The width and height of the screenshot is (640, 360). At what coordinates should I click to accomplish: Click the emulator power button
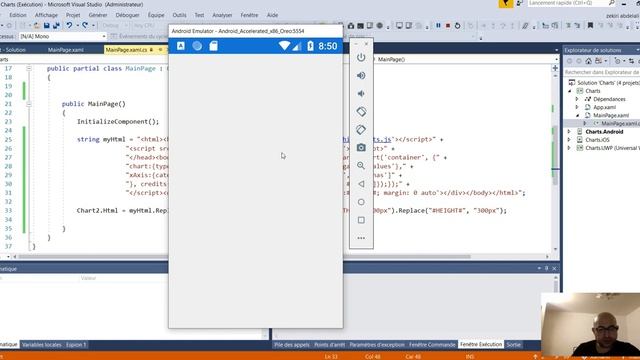click(361, 58)
